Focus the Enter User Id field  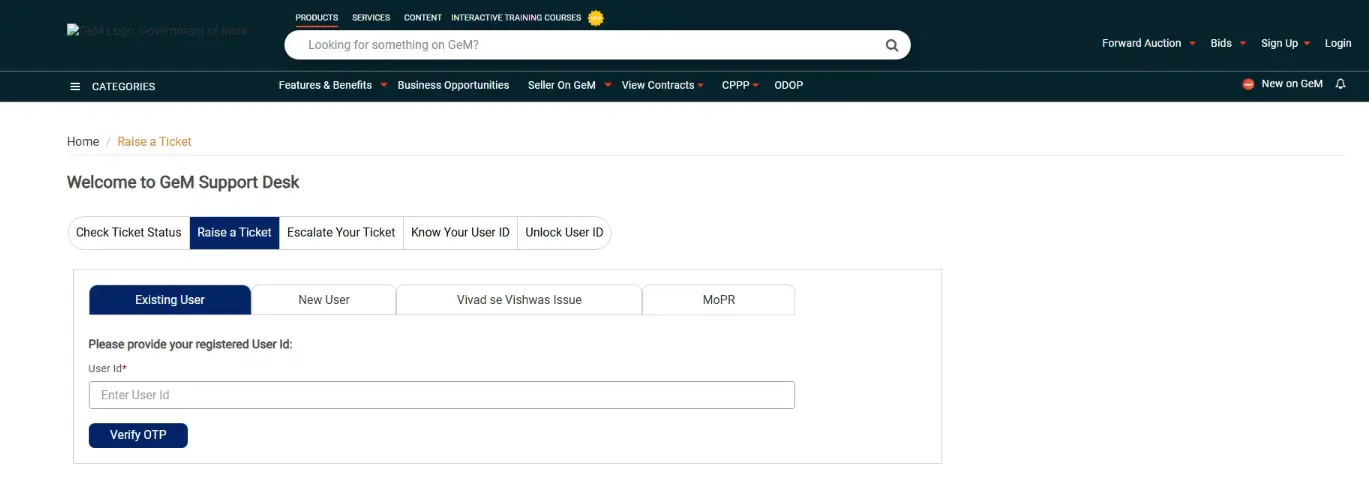(x=442, y=395)
